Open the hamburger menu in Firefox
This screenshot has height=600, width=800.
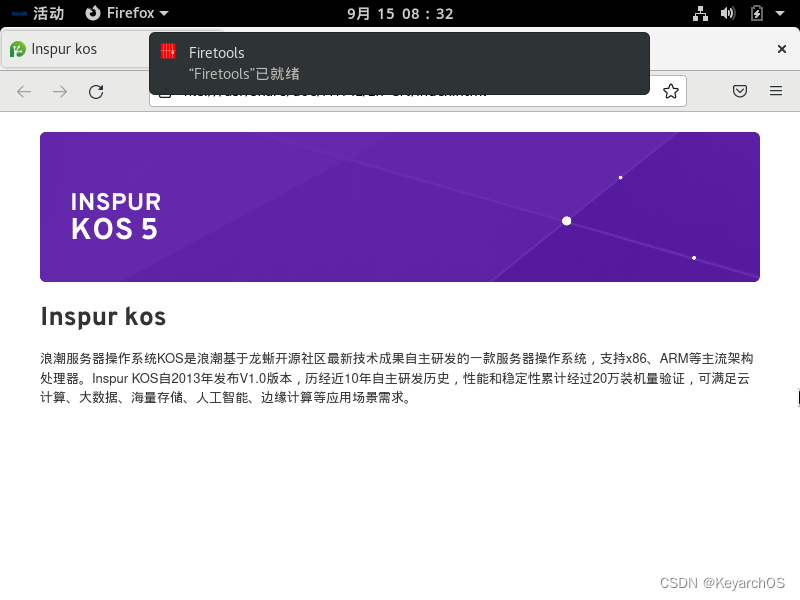pyautogui.click(x=776, y=91)
